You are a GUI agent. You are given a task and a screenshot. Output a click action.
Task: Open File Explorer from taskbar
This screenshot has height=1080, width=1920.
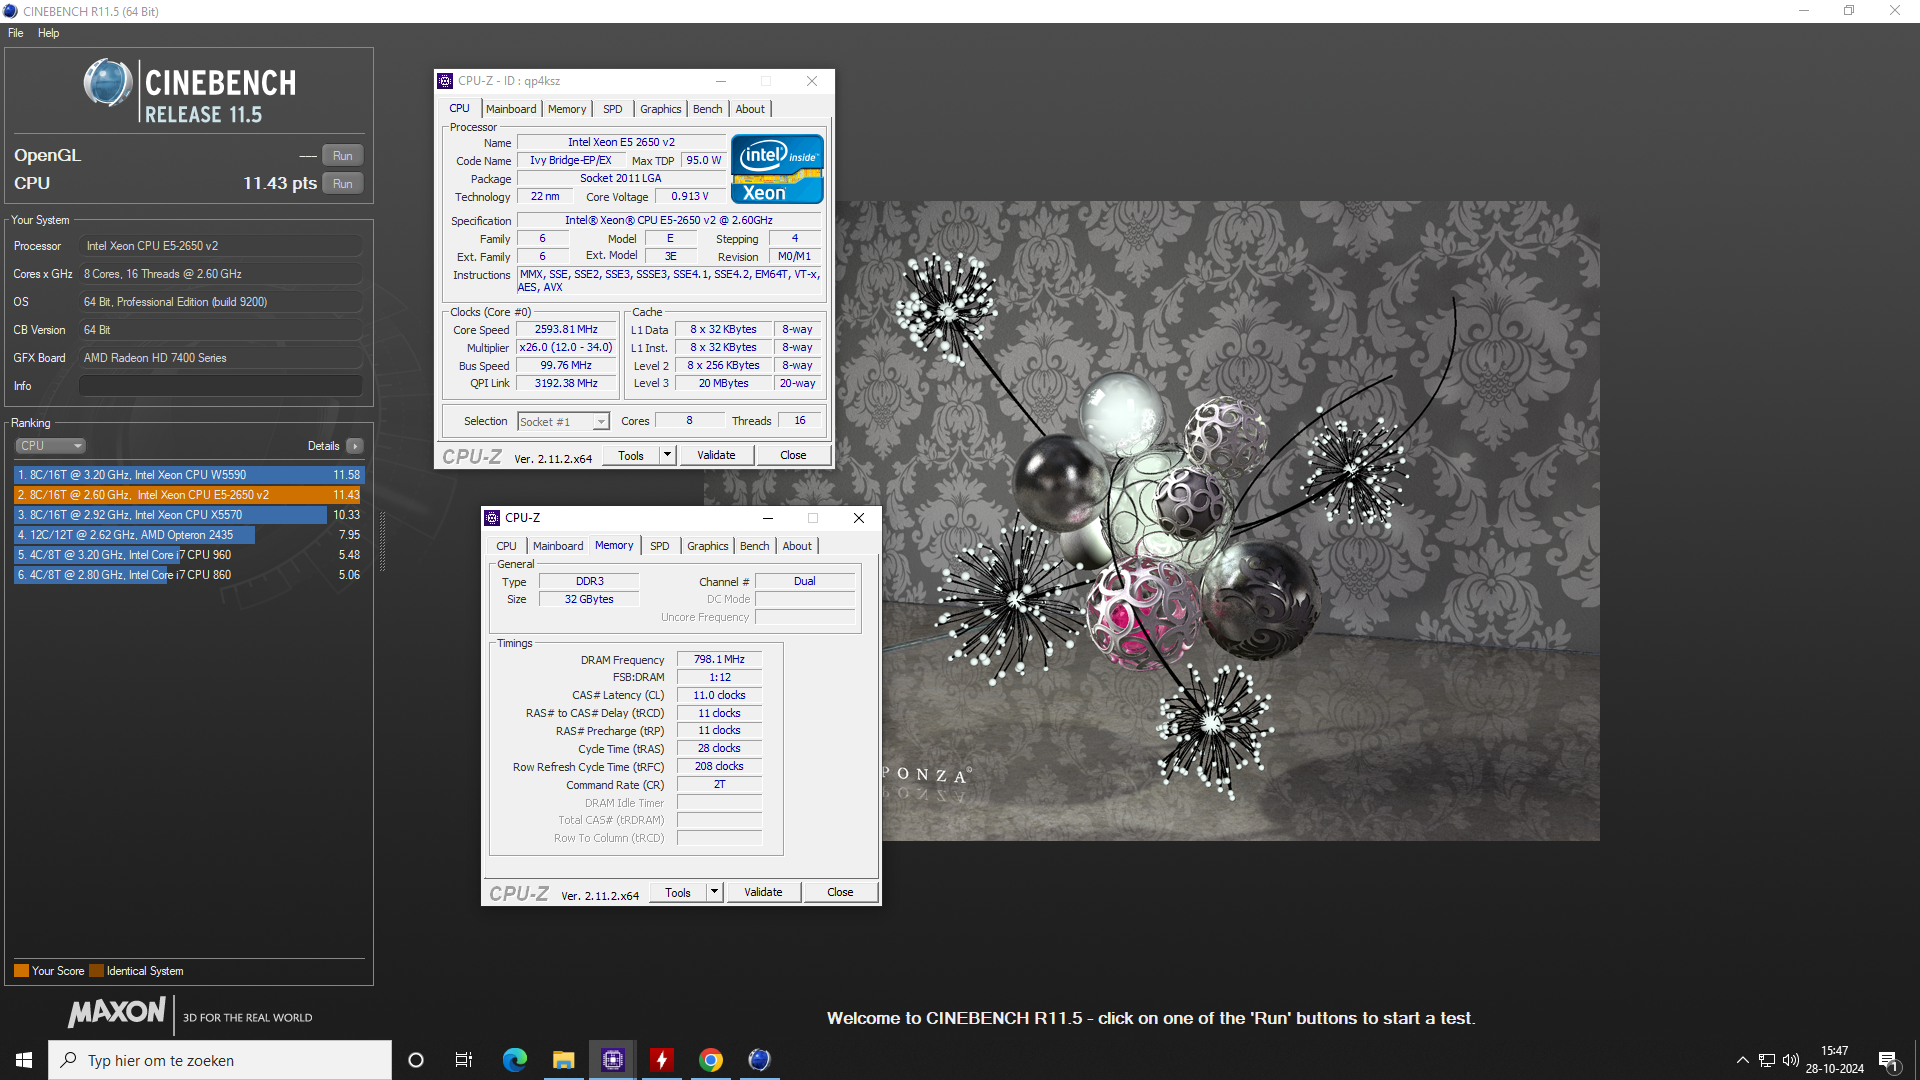(564, 1060)
